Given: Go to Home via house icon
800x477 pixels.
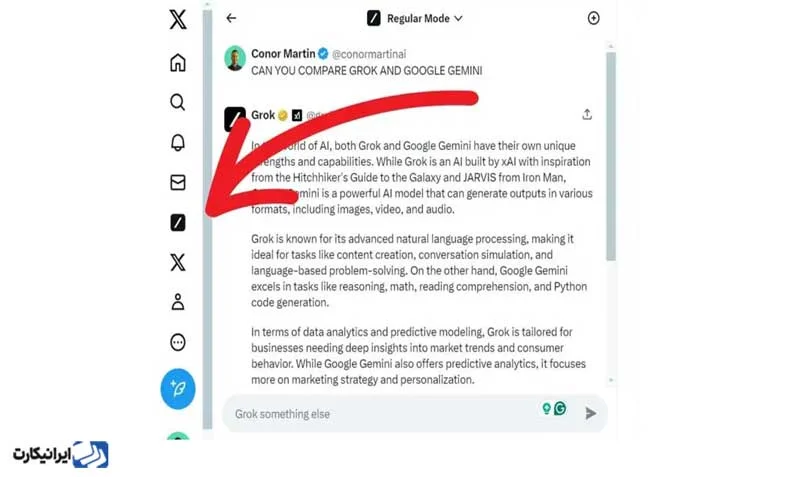Looking at the screenshot, I should 178,62.
